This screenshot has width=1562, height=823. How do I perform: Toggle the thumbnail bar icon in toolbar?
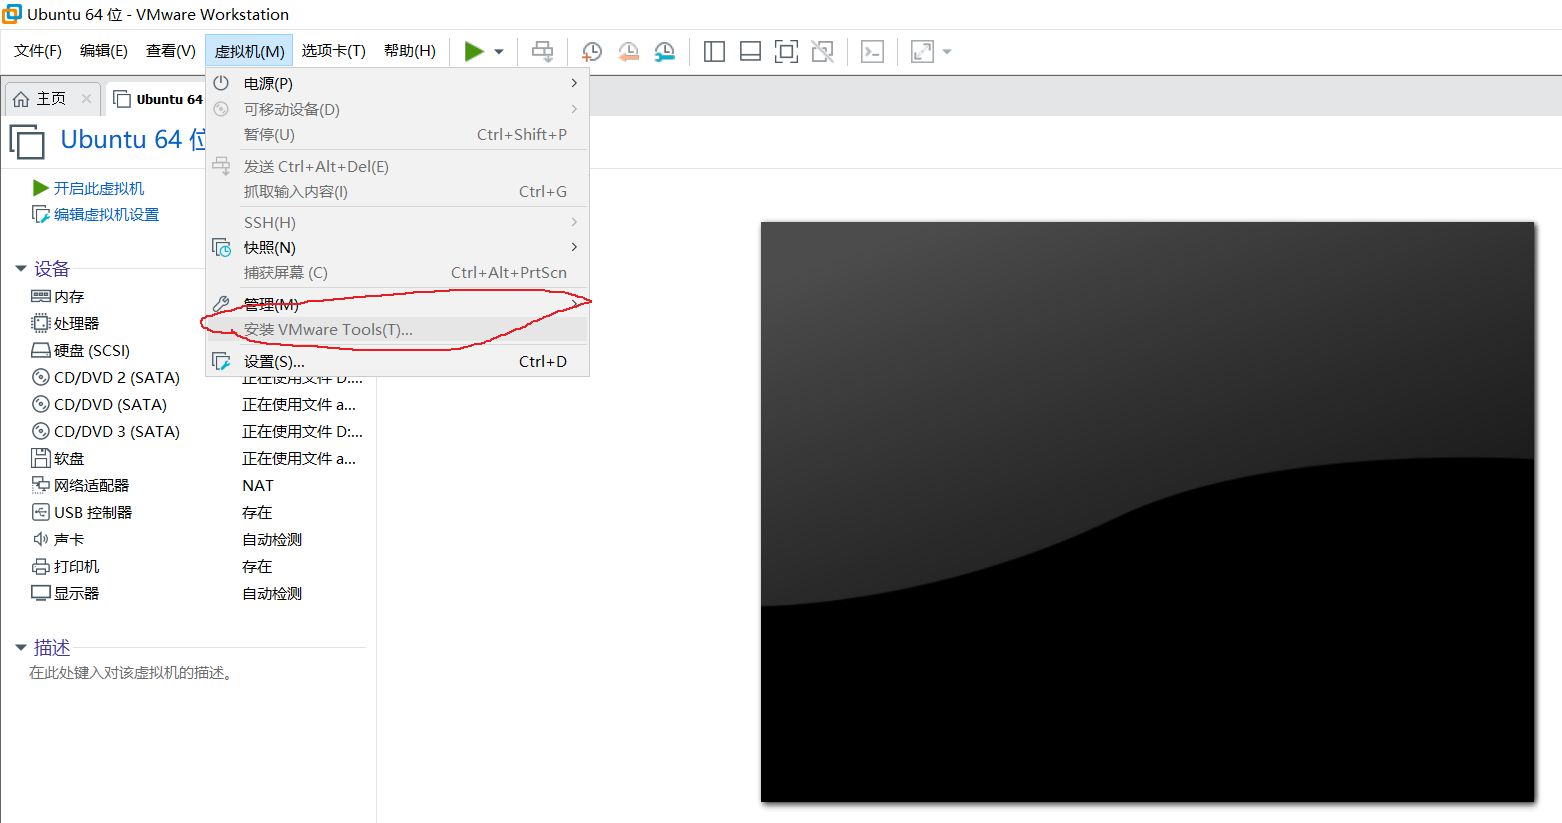click(x=750, y=51)
